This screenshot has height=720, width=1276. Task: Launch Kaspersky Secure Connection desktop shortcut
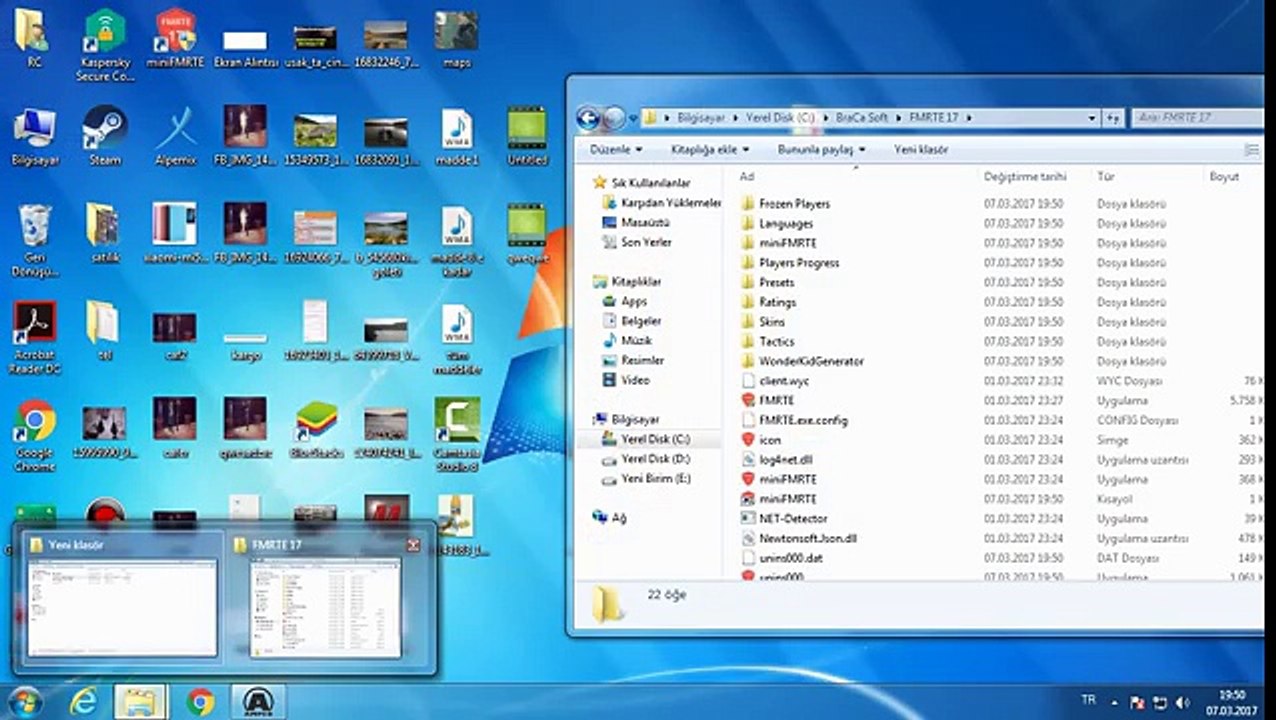click(105, 45)
